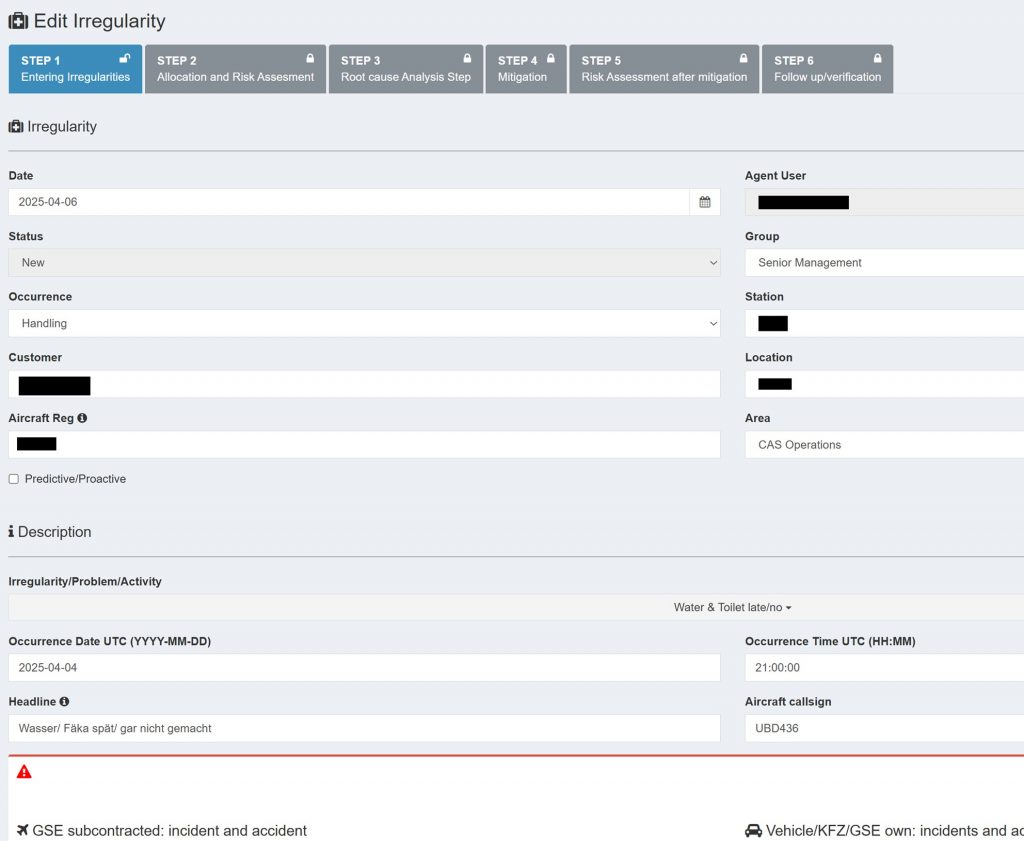
Task: Click the Aircraft callsign field with UBD436
Action: coord(884,728)
